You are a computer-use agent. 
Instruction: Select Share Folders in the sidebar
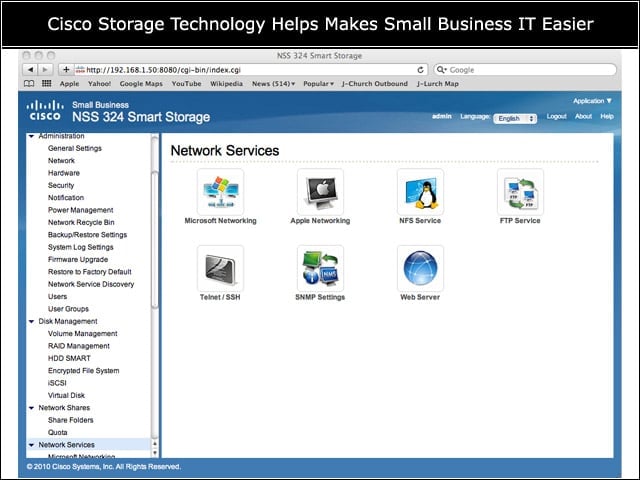[70, 420]
